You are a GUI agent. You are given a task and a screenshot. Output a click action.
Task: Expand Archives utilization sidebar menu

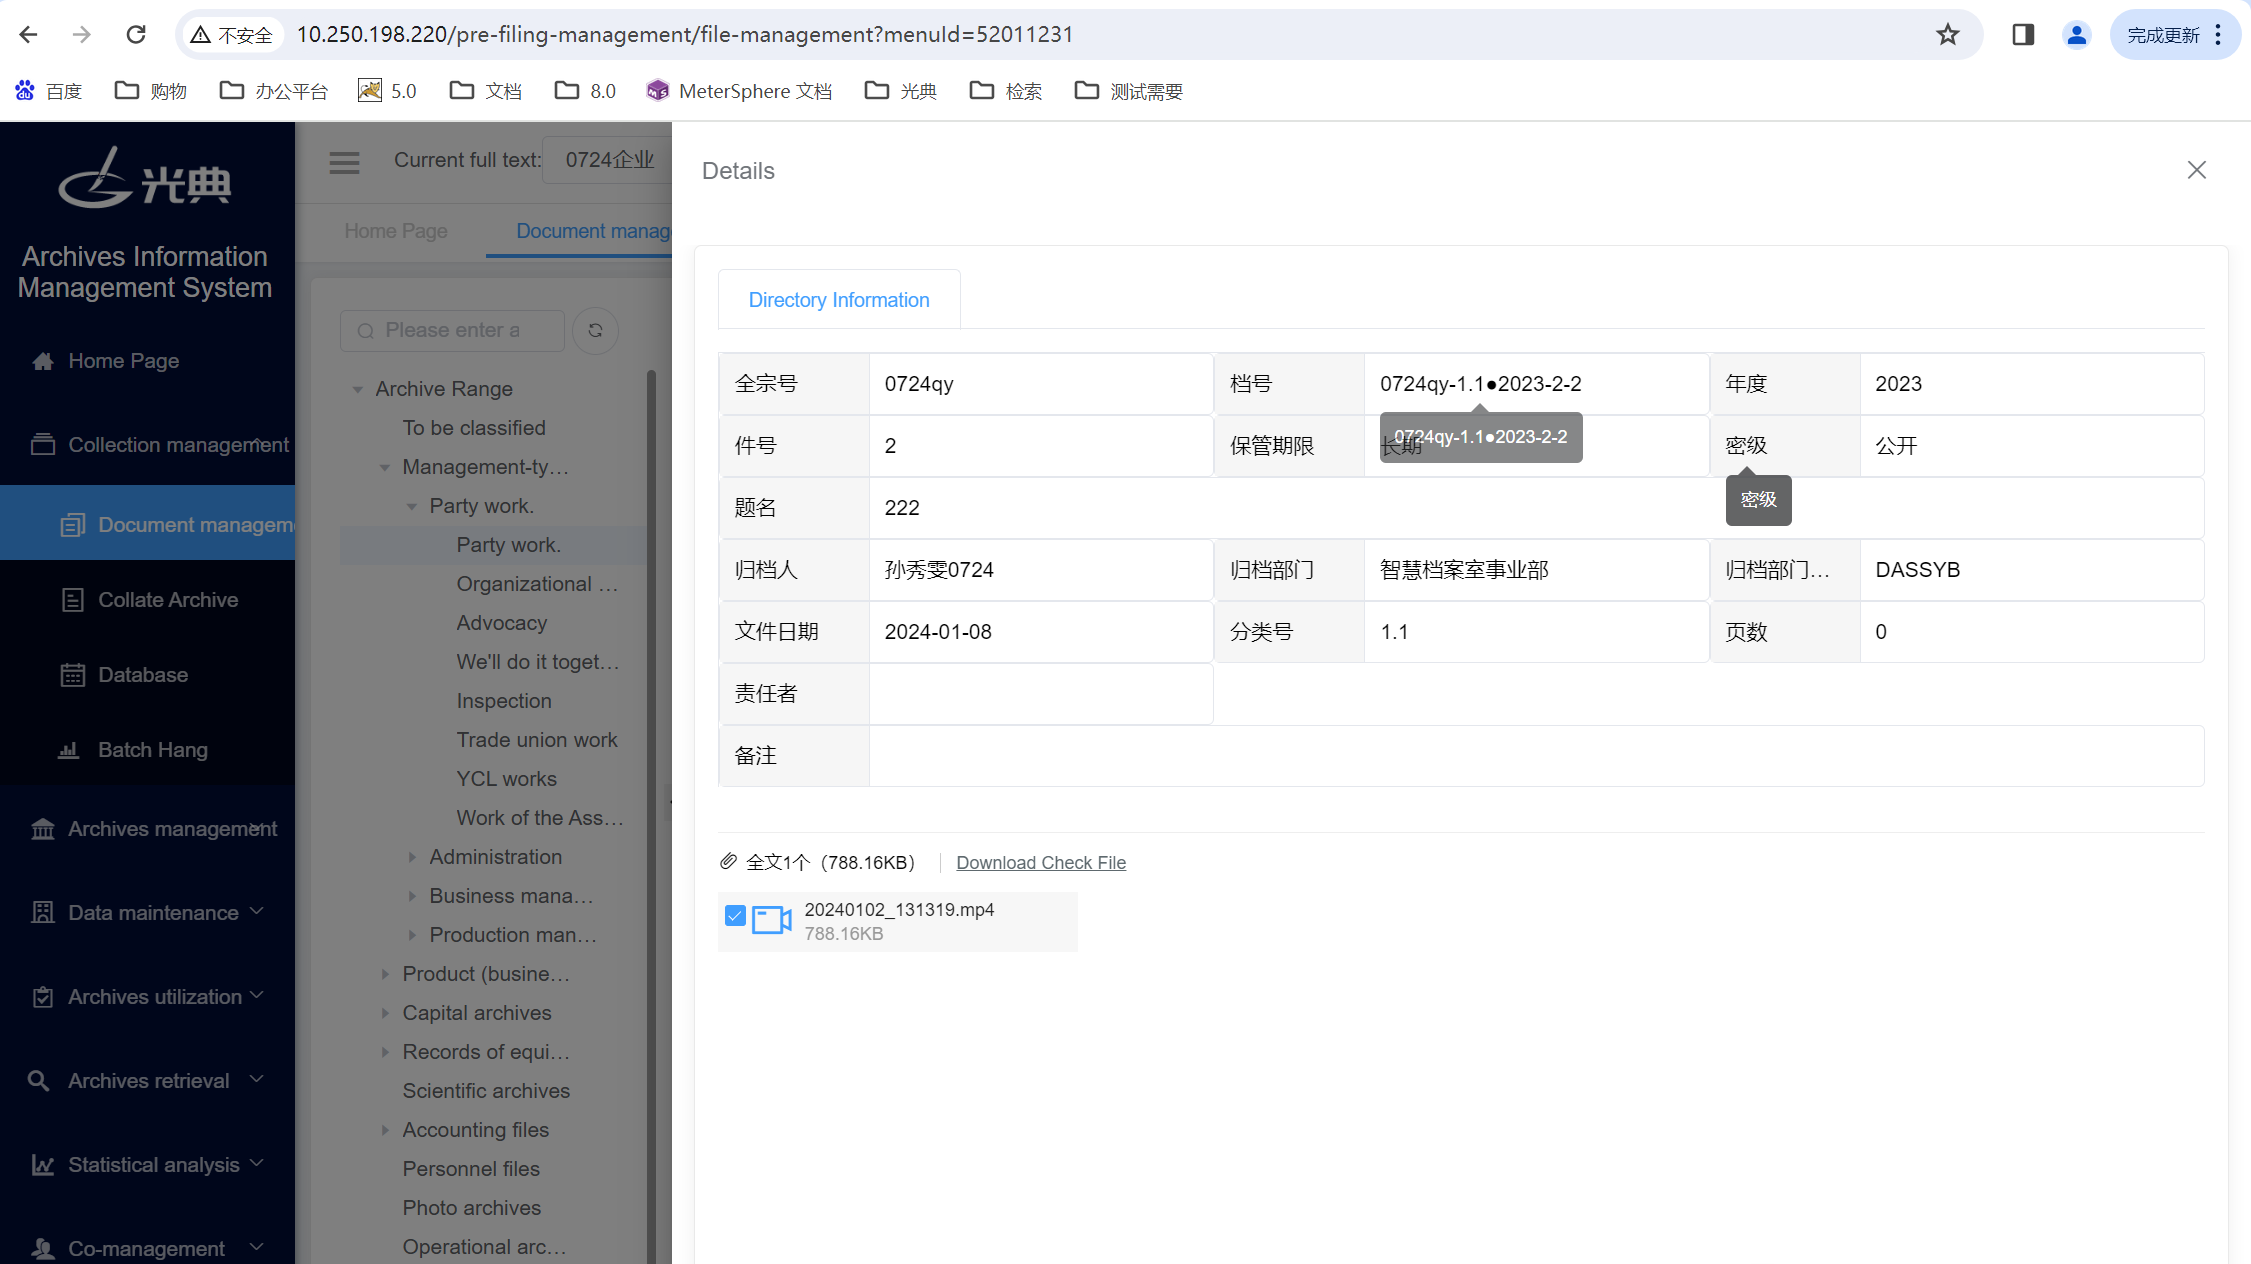(x=147, y=997)
